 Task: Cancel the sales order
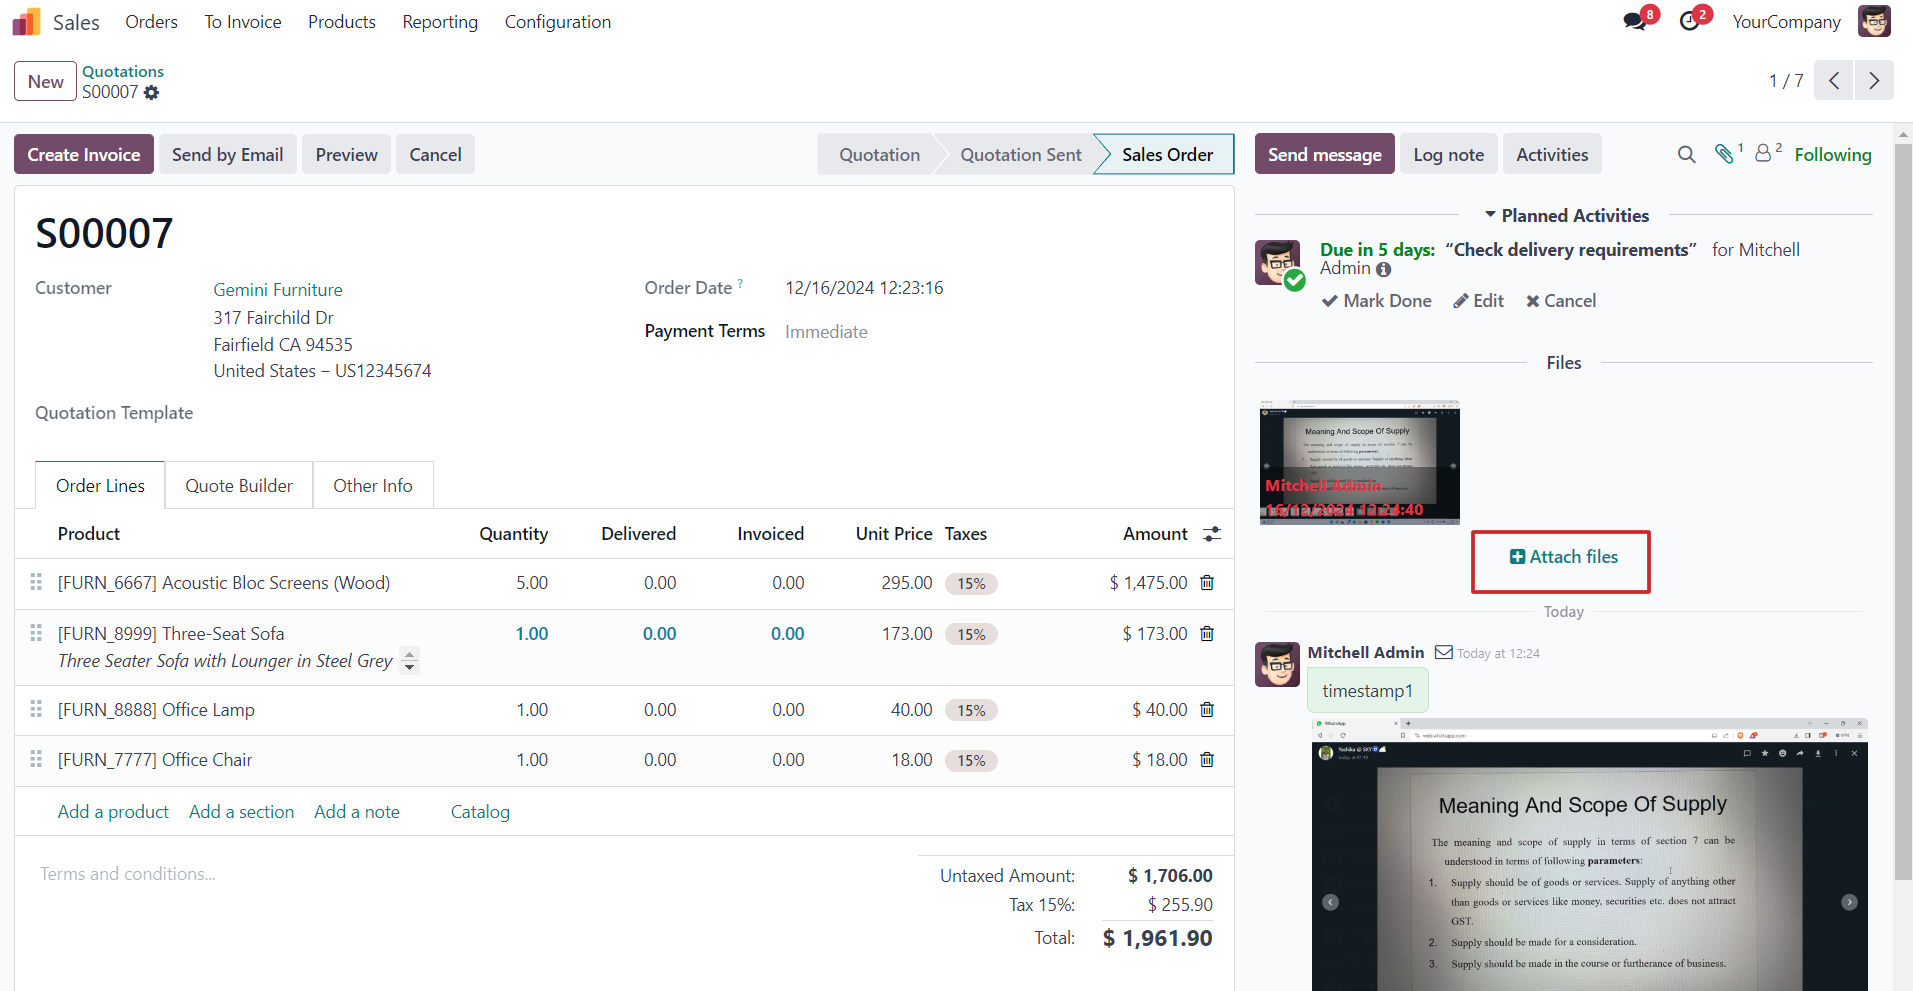435,154
